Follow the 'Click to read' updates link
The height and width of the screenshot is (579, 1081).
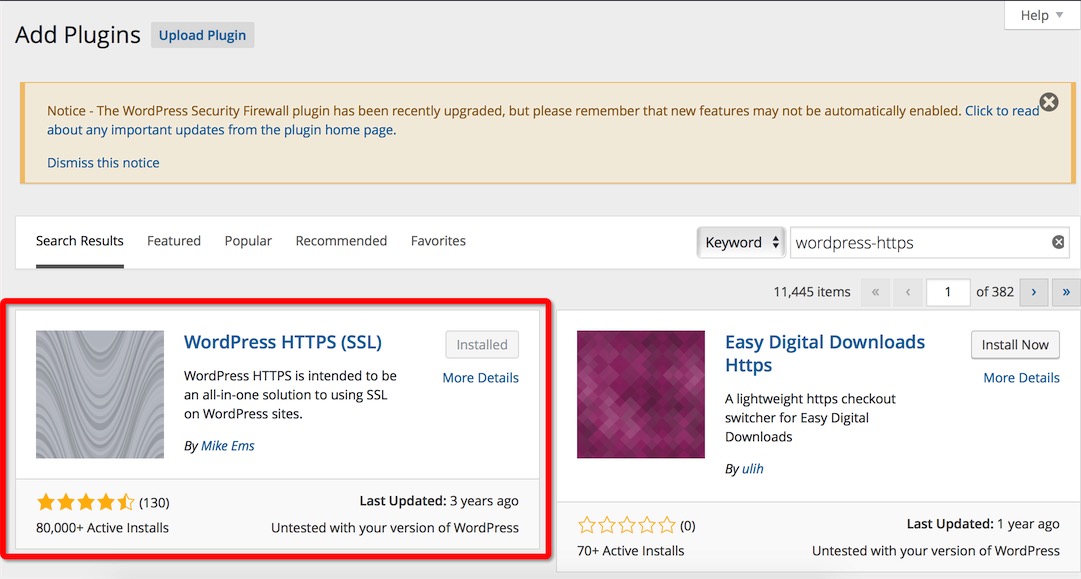(x=1002, y=110)
